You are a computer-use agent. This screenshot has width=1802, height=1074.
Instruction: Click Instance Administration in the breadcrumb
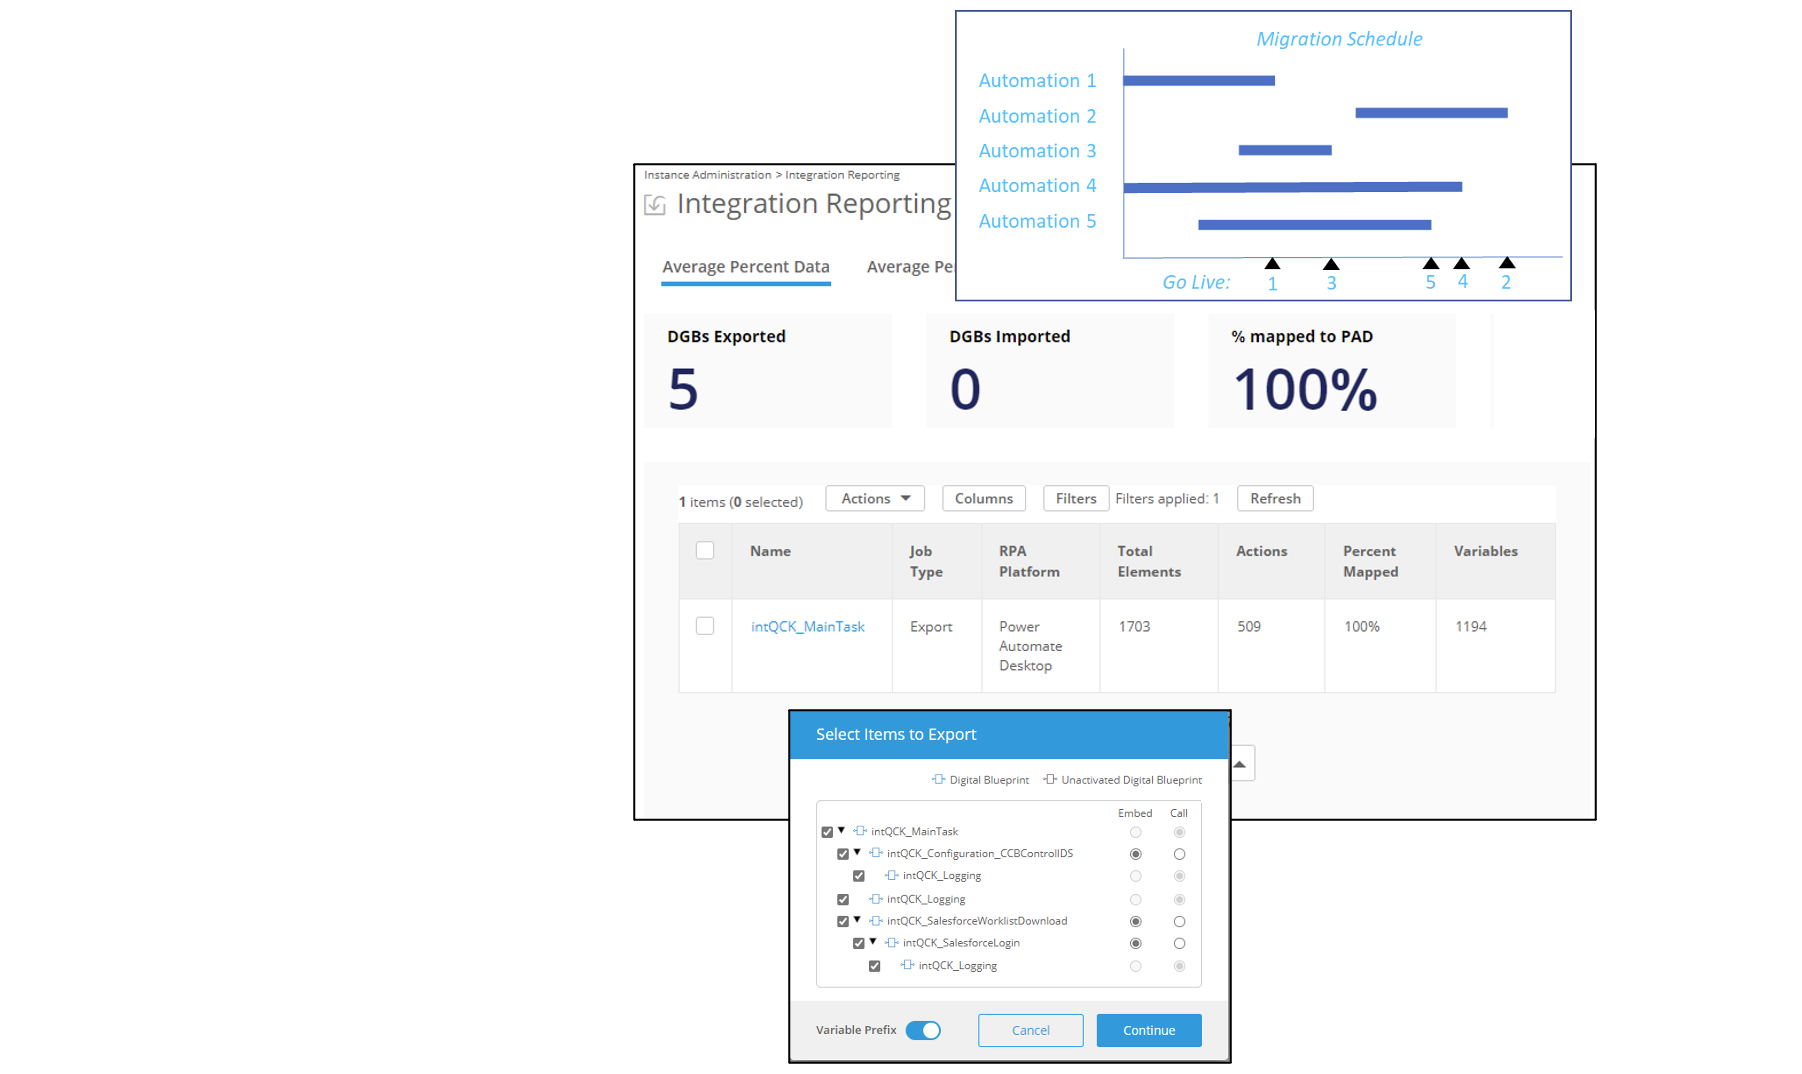707,175
